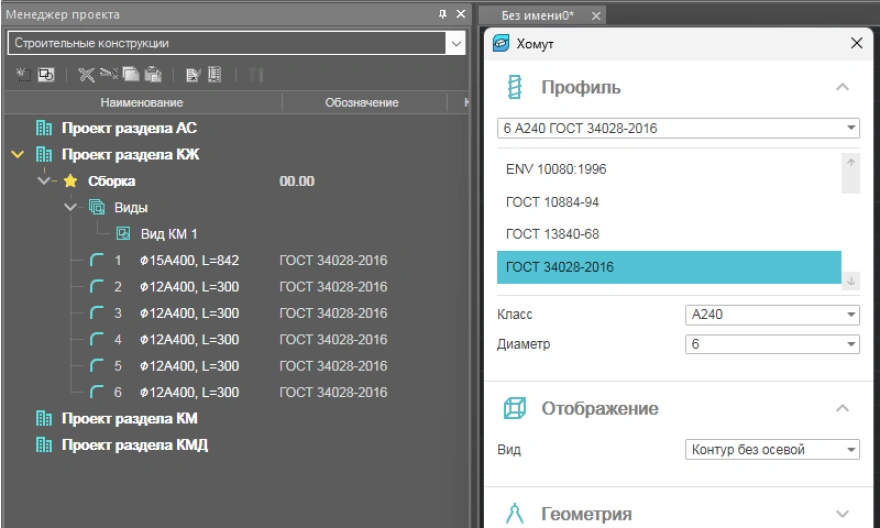
Task: Click the properties sheet toolbar icon
Action: click(x=193, y=75)
